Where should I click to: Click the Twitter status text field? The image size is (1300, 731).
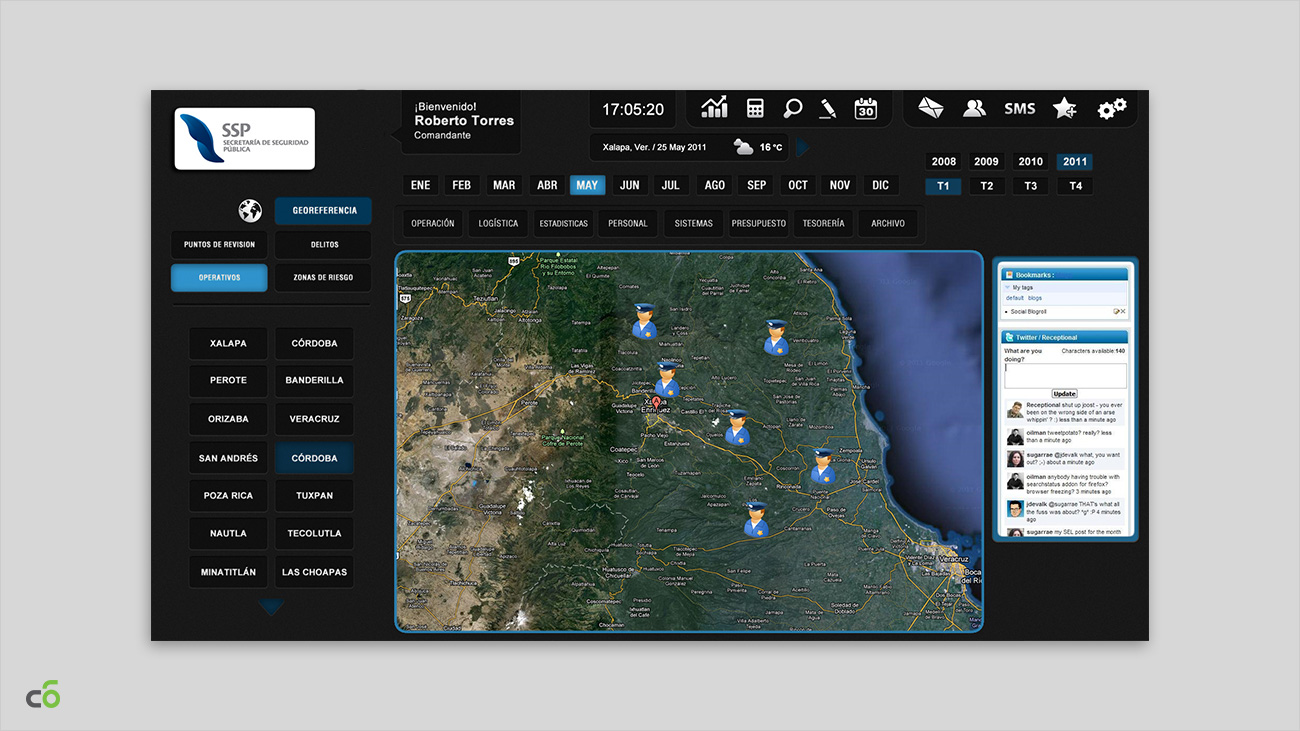pyautogui.click(x=1065, y=376)
